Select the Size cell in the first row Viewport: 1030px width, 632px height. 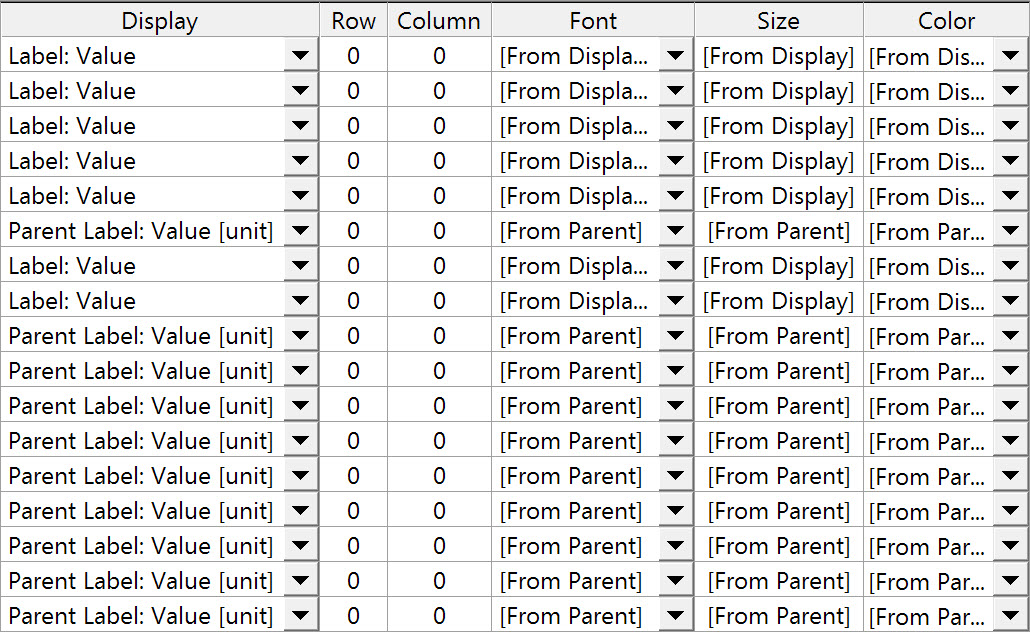[x=778, y=56]
